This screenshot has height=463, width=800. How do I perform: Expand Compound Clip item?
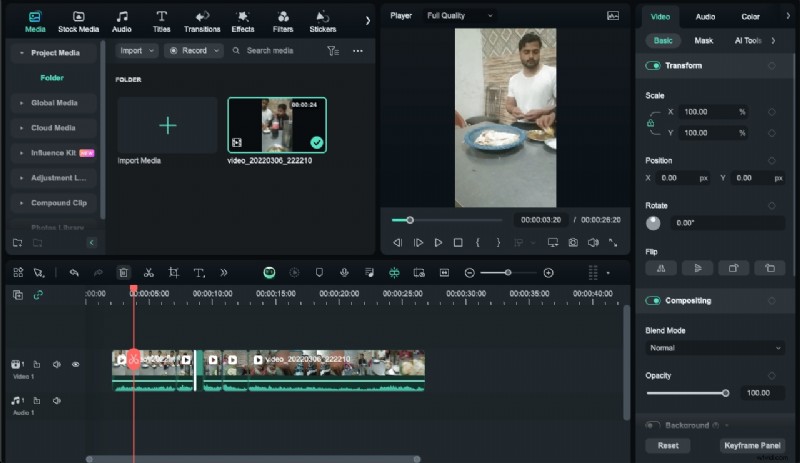(21, 203)
